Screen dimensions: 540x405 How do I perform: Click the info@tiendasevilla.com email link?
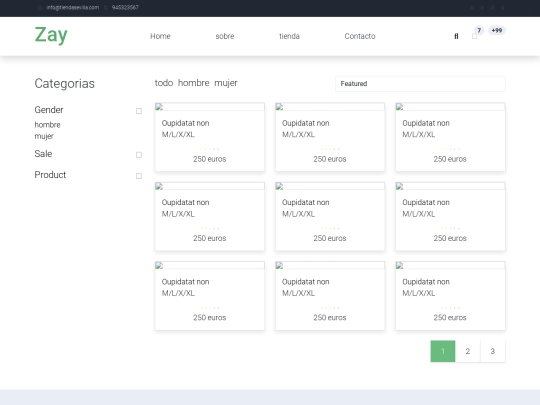[72, 8]
